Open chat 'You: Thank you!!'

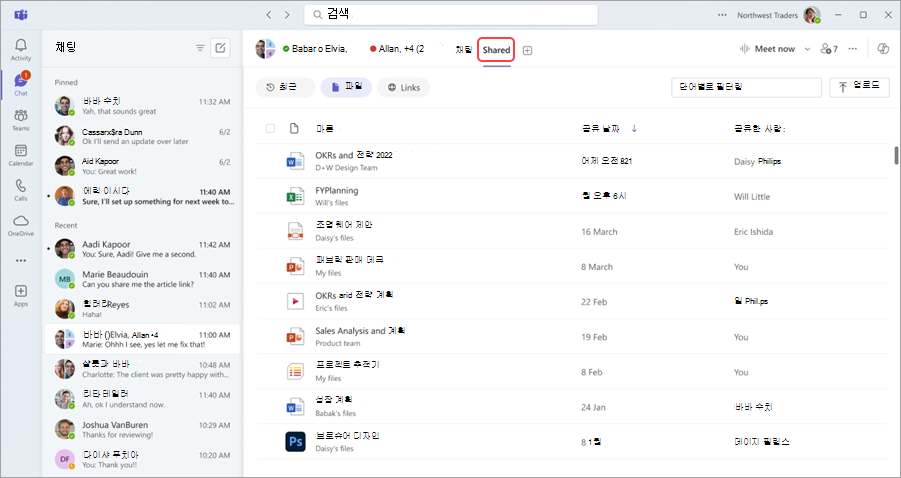(142, 460)
